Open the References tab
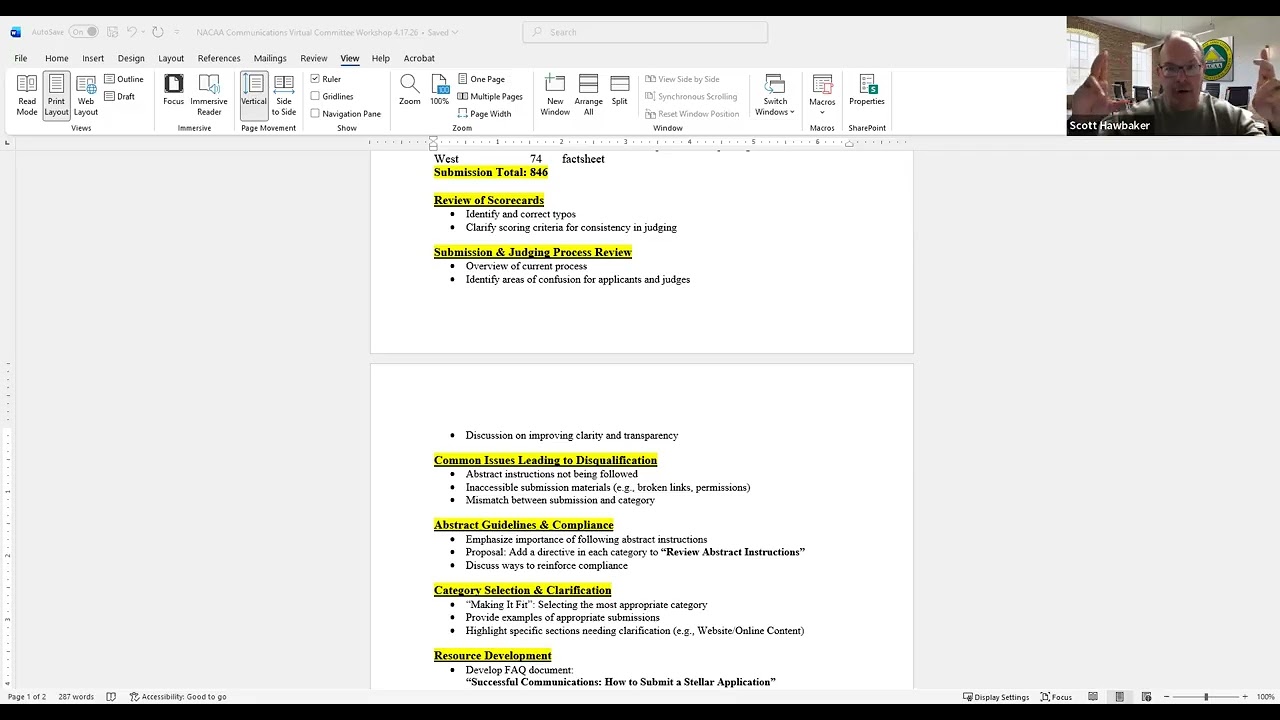Image resolution: width=1280 pixels, height=720 pixels. 219,58
